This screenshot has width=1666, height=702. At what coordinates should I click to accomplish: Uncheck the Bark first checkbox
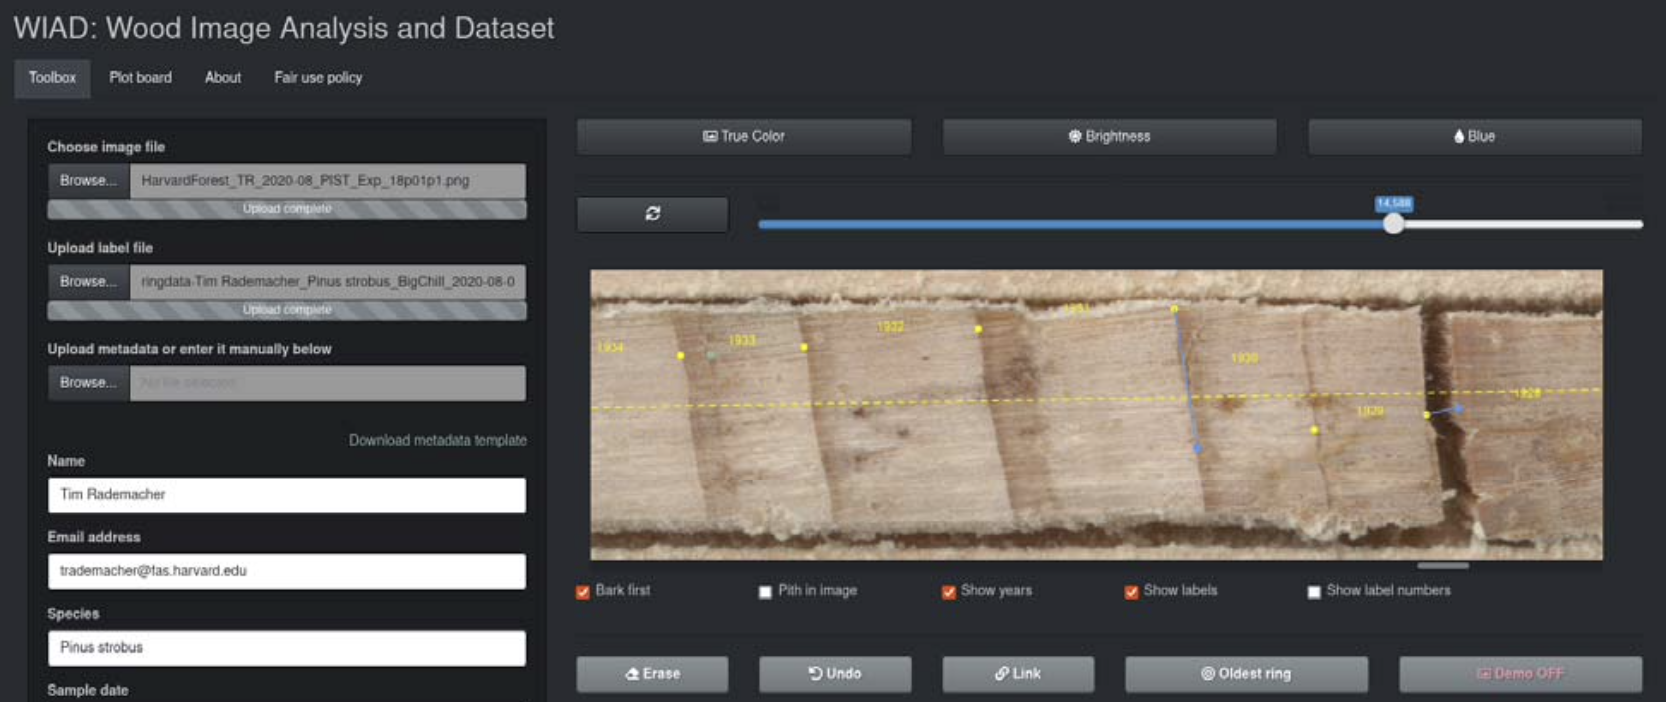coord(583,592)
